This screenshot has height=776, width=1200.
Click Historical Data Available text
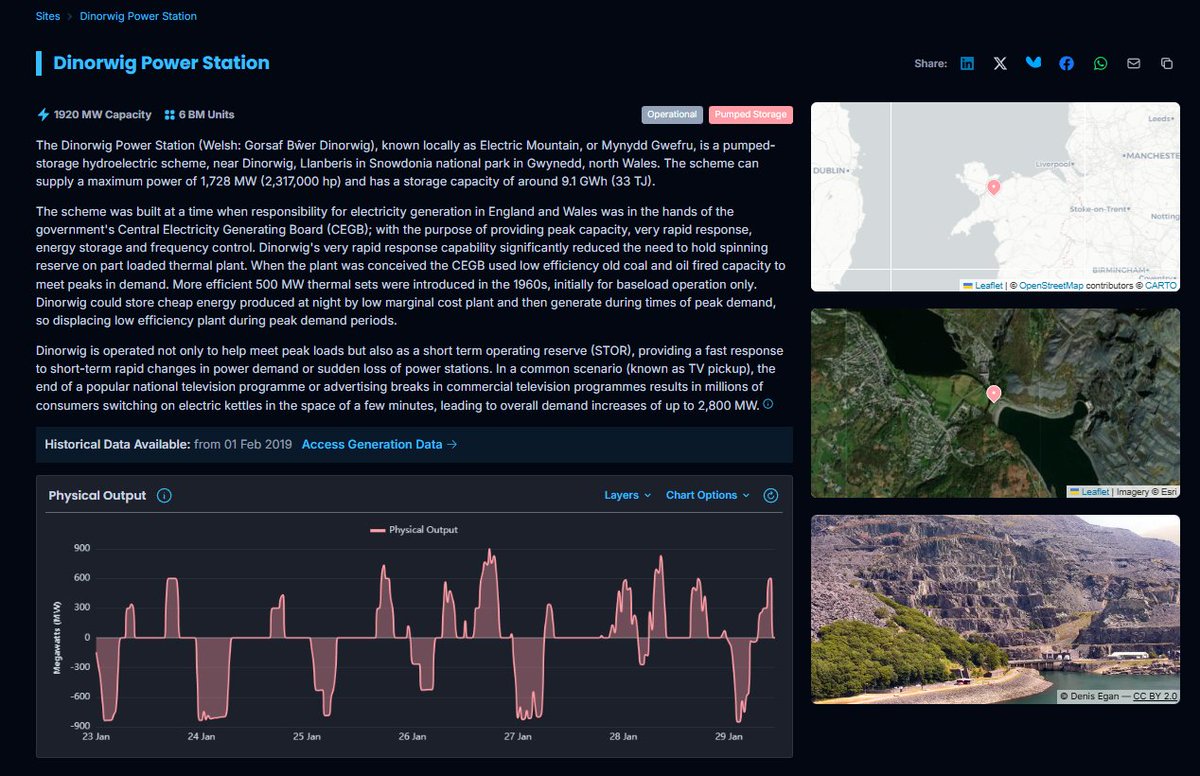(x=118, y=444)
